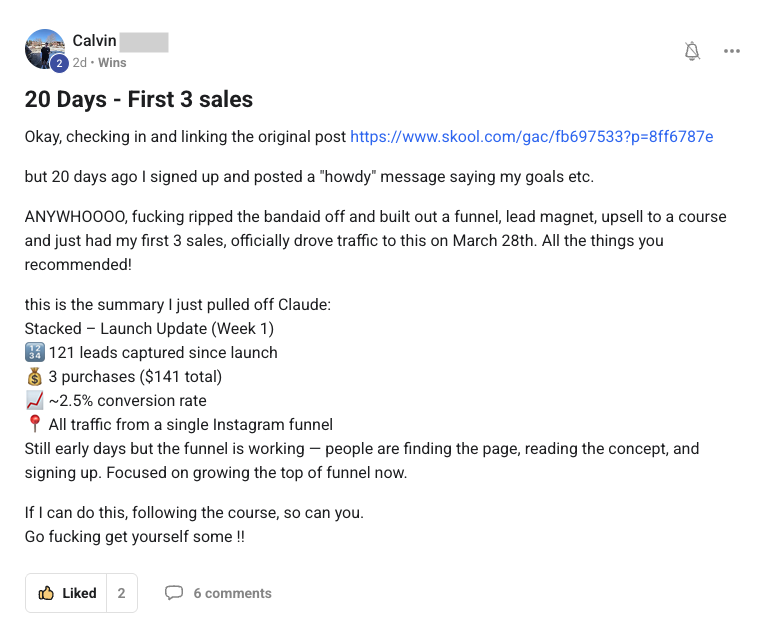This screenshot has height=629, width=776.
Task: Toggle the post notification bell
Action: 692,51
